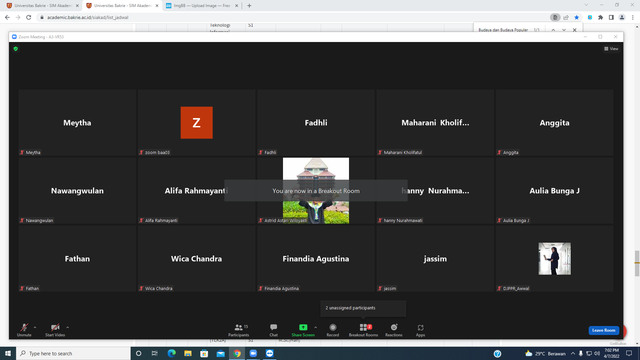Open a new browser tab

pyautogui.click(x=249, y=6)
